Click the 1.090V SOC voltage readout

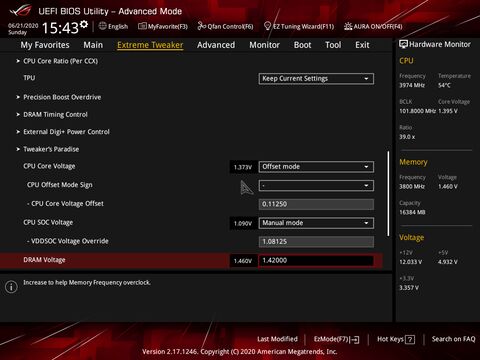243,223
